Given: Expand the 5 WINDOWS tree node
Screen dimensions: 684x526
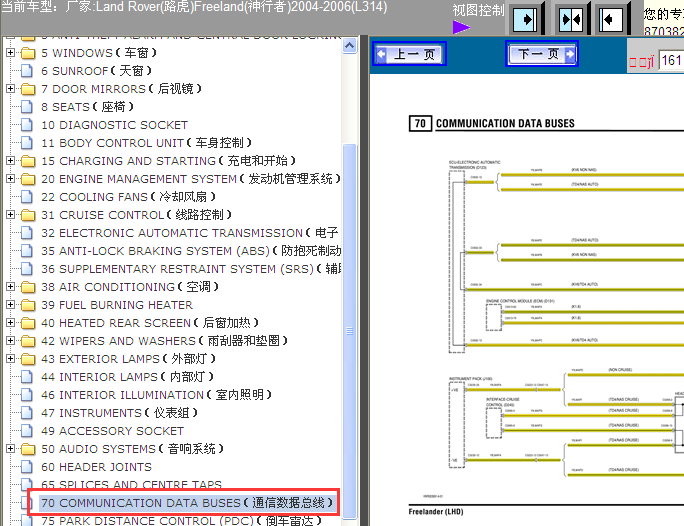Looking at the screenshot, I should coord(10,53).
